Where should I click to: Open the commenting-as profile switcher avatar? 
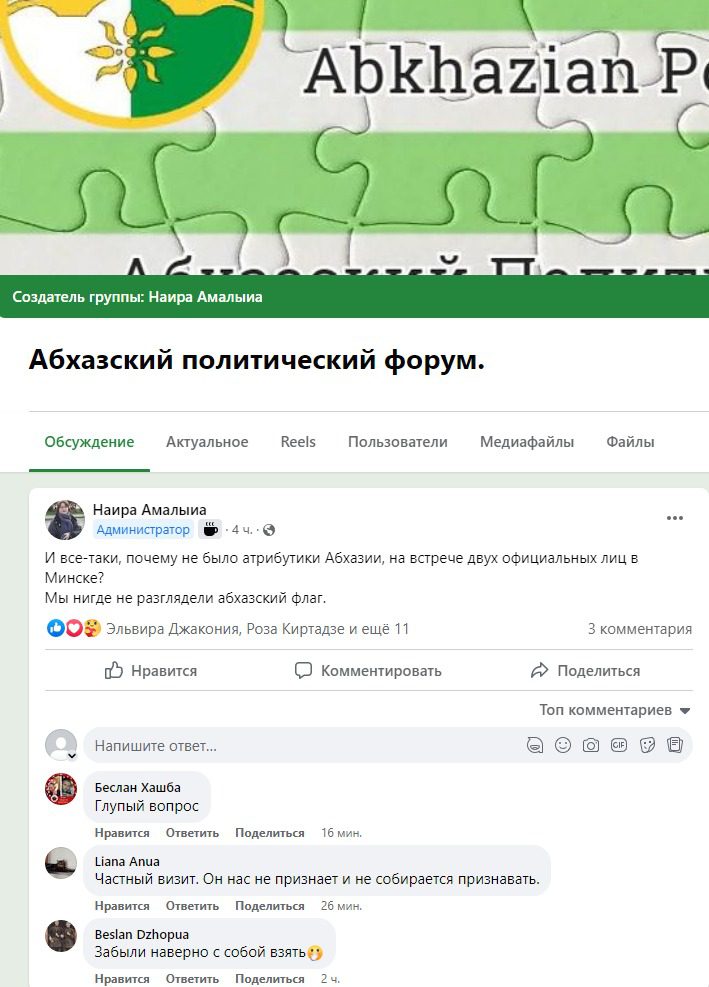click(61, 745)
